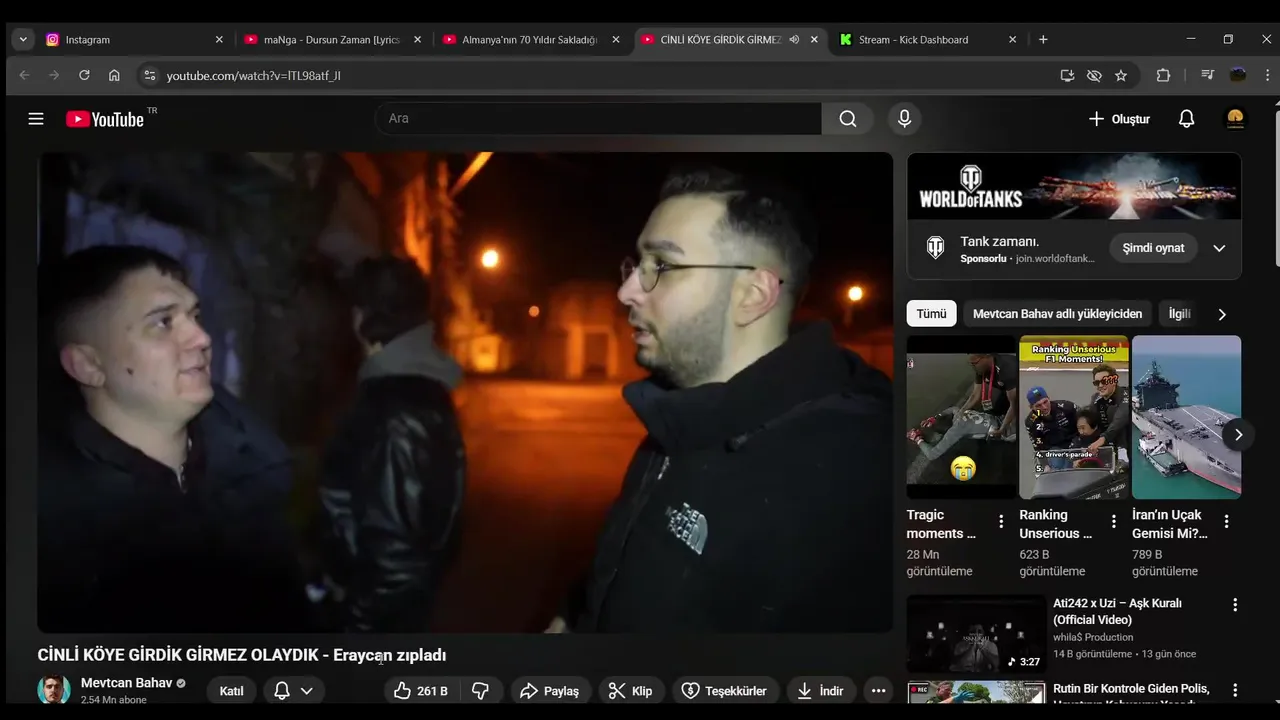Click the Oluştur create button
The height and width of the screenshot is (720, 1280).
pos(1119,119)
